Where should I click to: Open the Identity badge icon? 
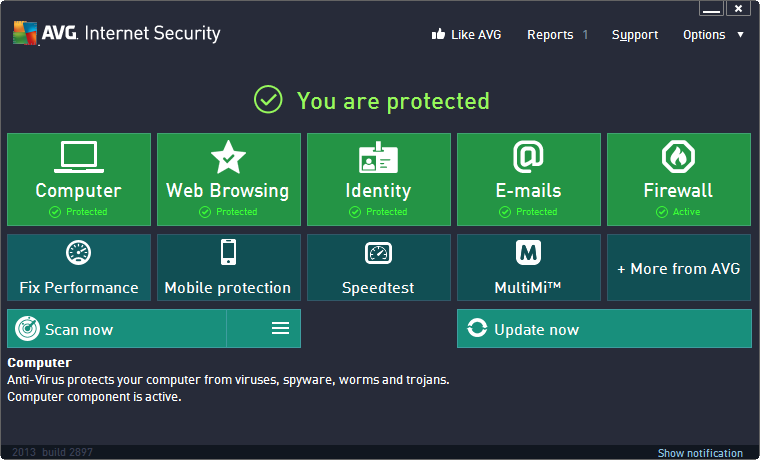tap(379, 157)
